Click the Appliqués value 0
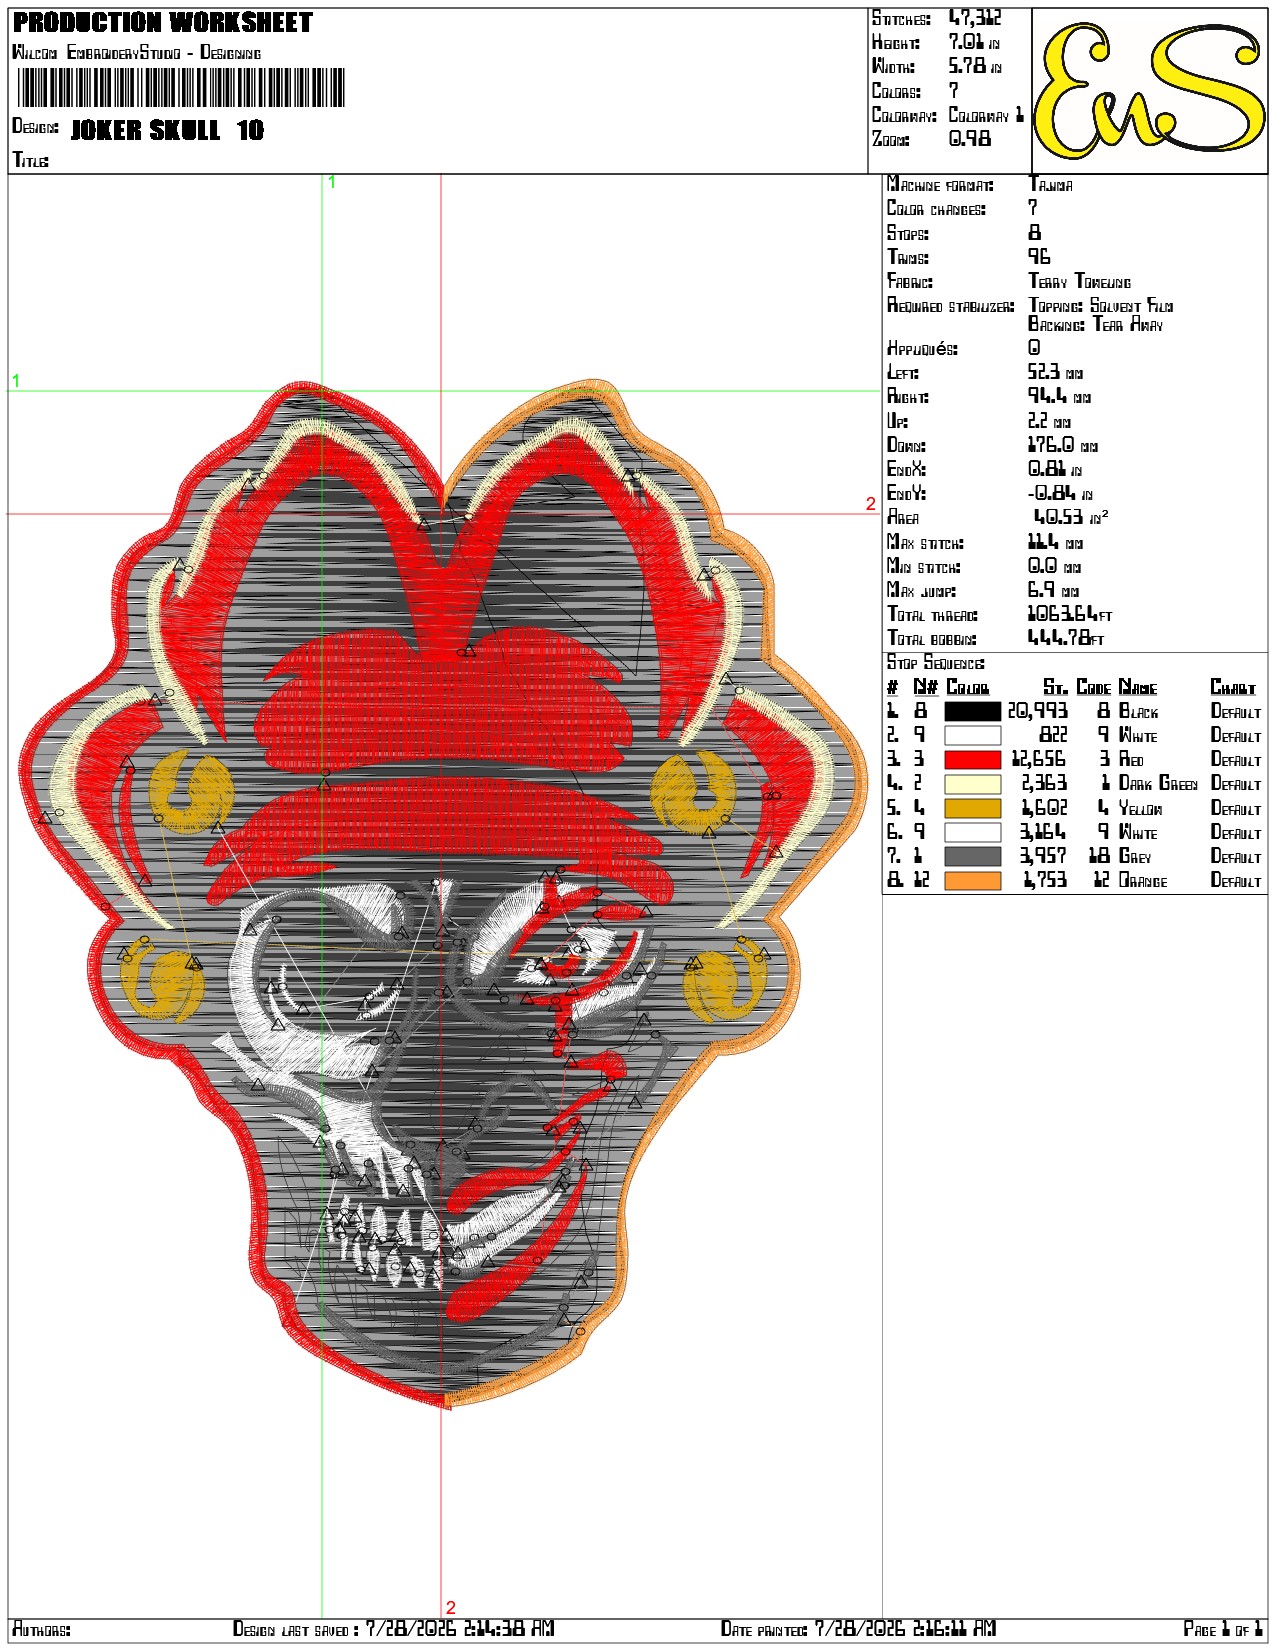Image resolution: width=1275 pixels, height=1650 pixels. pyautogui.click(x=1034, y=348)
